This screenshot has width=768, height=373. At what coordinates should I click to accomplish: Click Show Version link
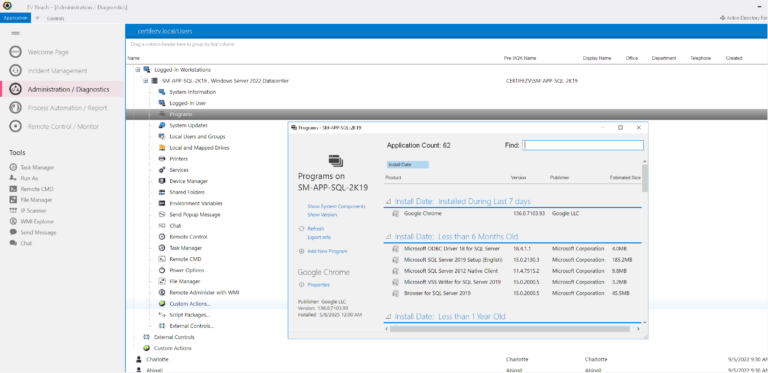point(322,215)
